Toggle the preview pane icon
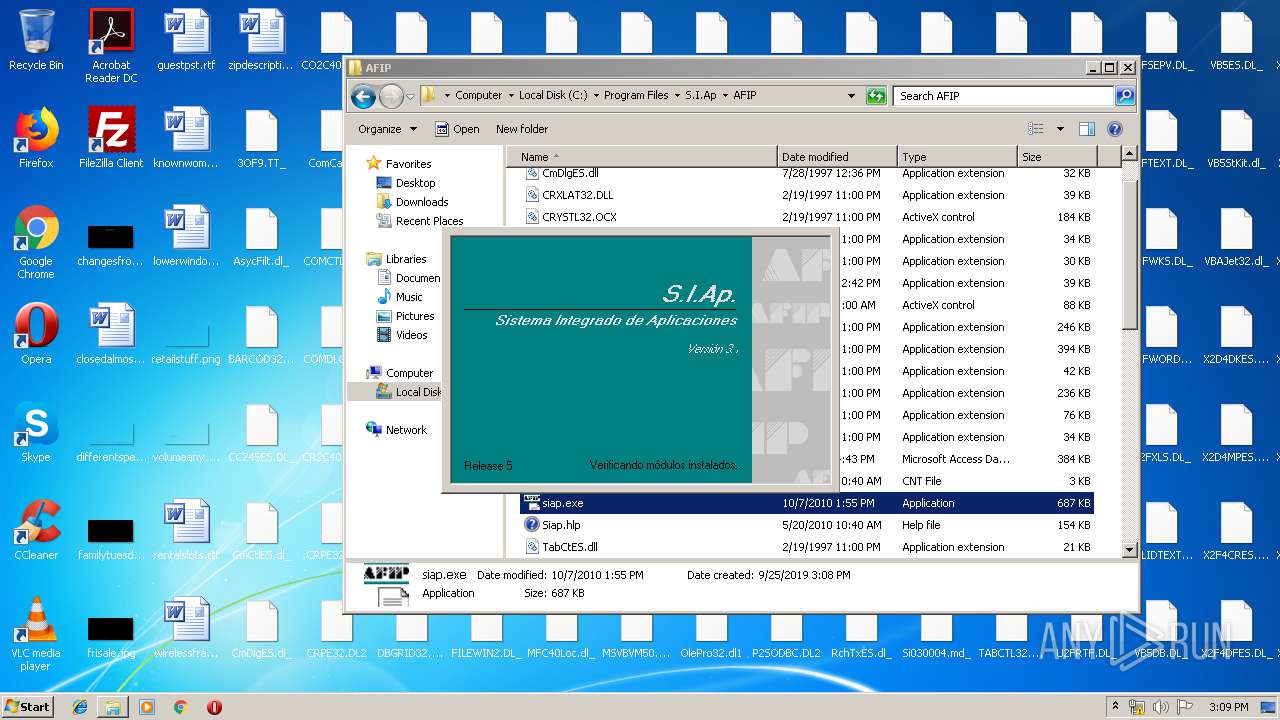Screen dimensions: 1280x720 pos(1087,129)
